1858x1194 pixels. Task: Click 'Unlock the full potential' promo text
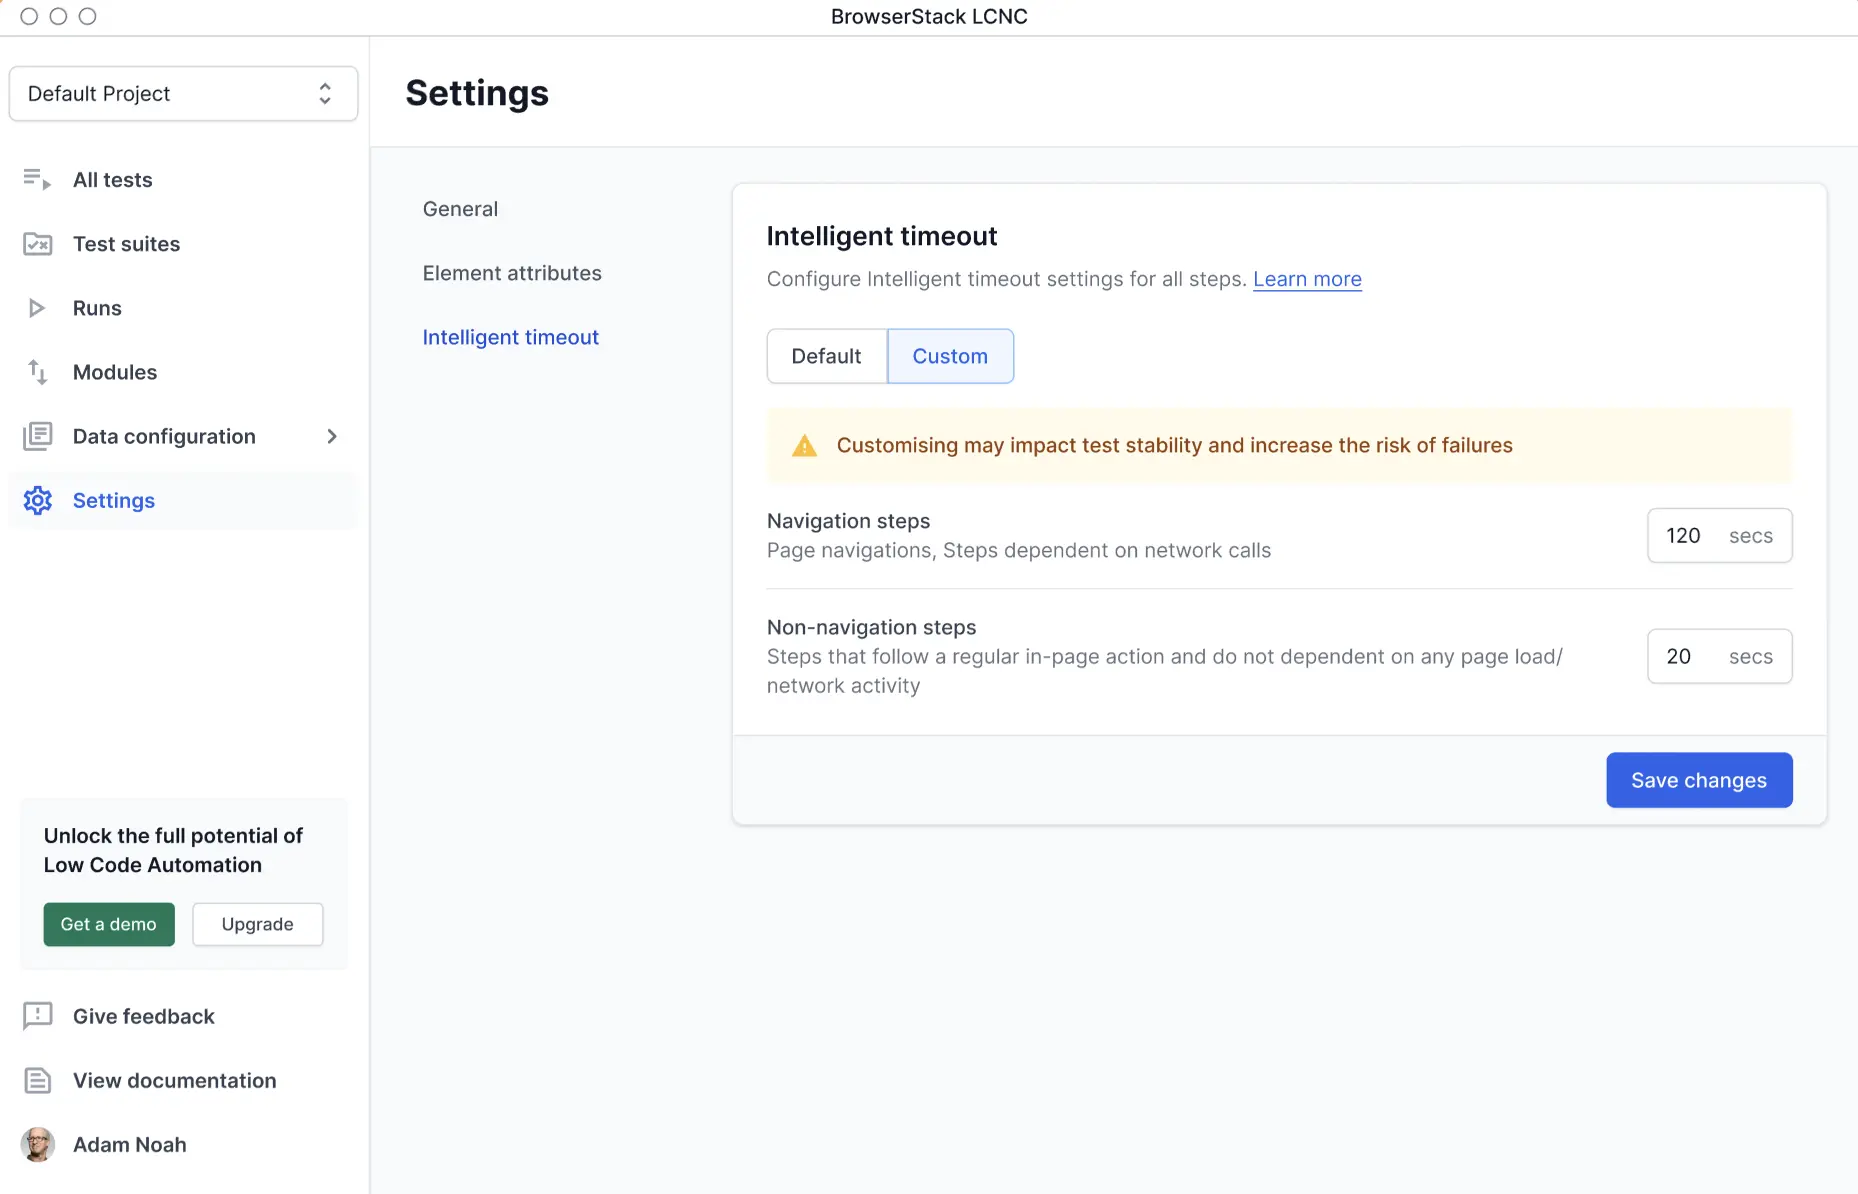click(x=173, y=850)
